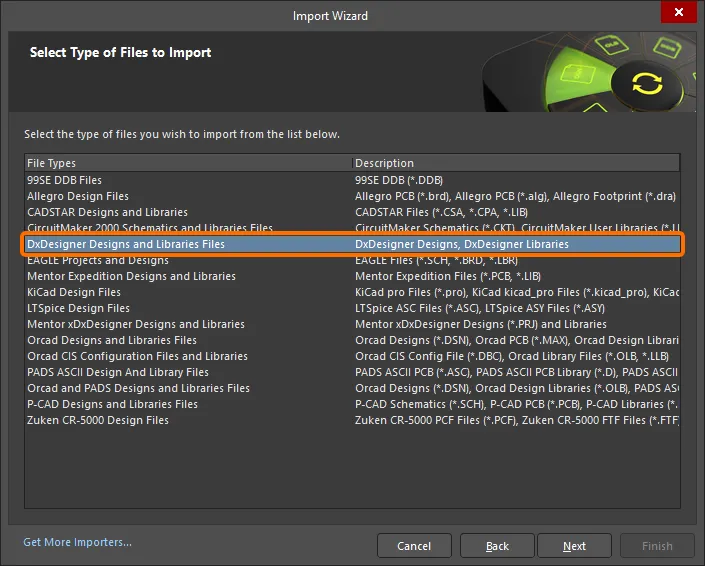
Task: Click the Description column header
Action: [x=516, y=163]
